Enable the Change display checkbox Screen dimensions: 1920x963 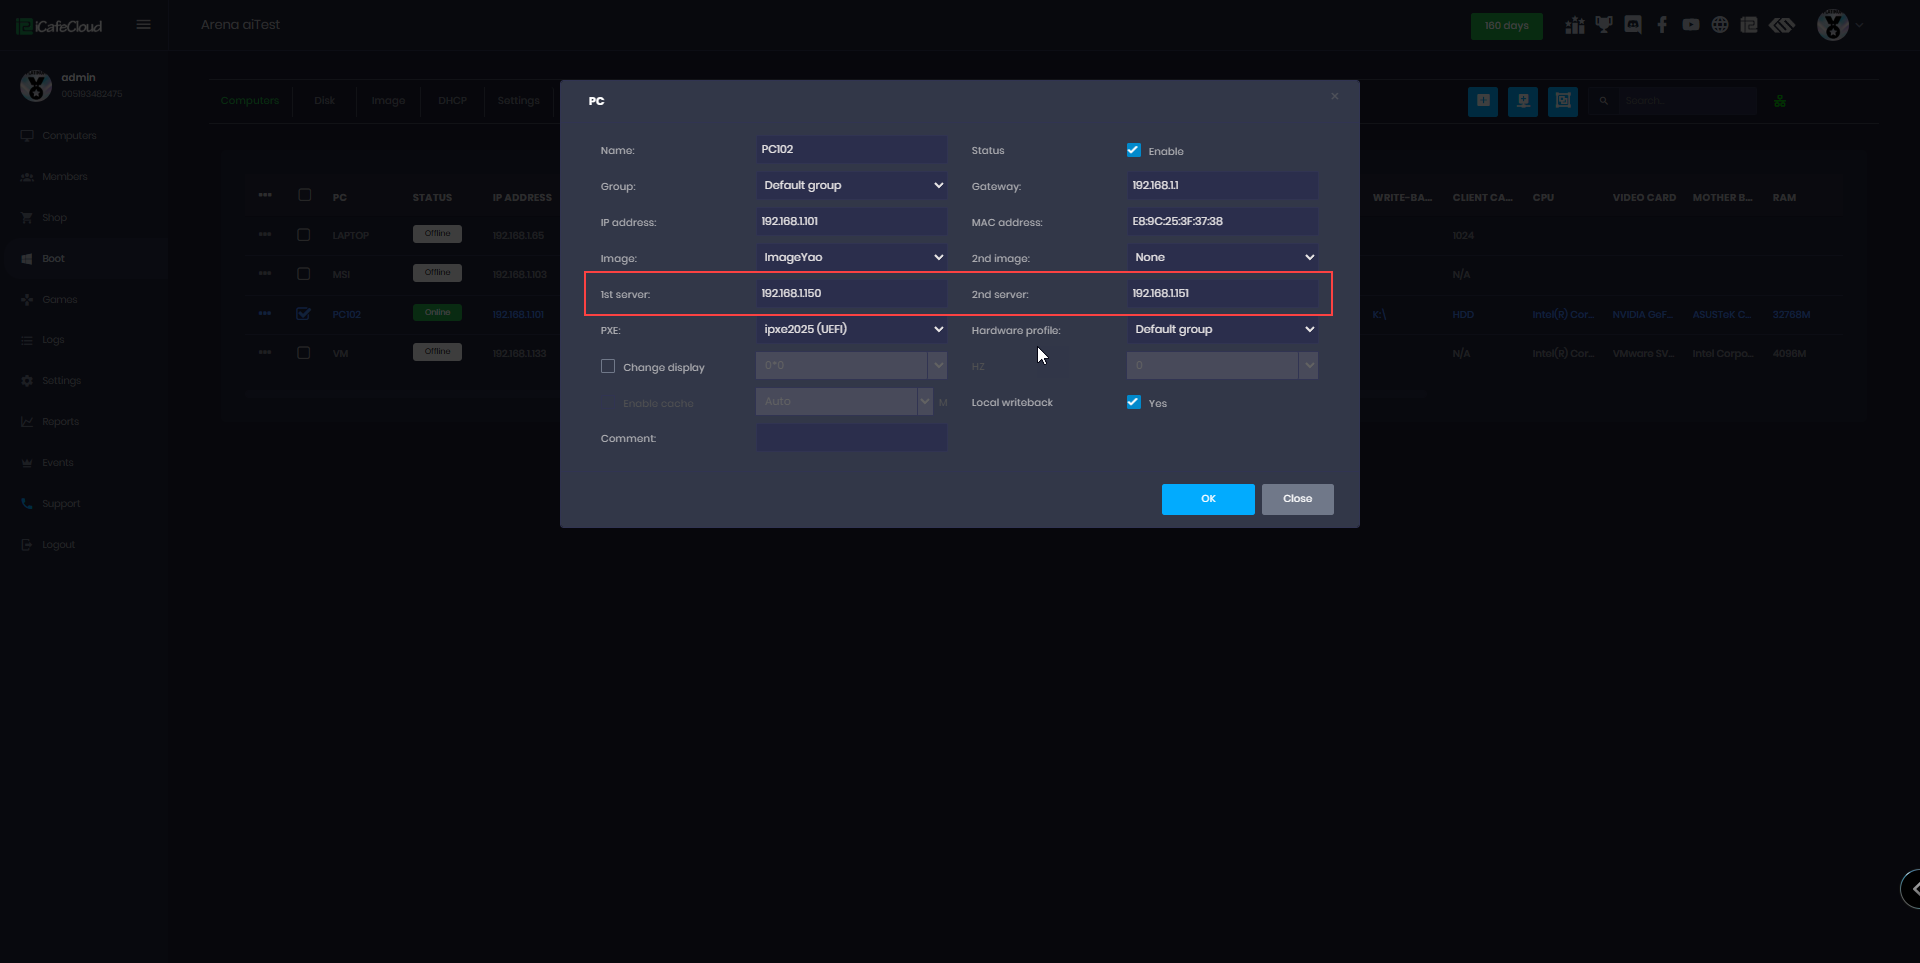[x=608, y=366]
